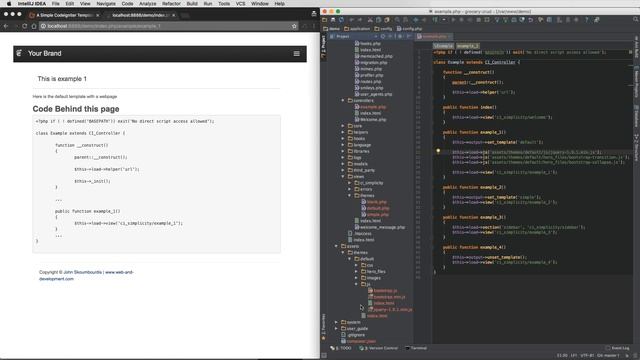
Task: Expand the third_party folder
Action: (343, 170)
